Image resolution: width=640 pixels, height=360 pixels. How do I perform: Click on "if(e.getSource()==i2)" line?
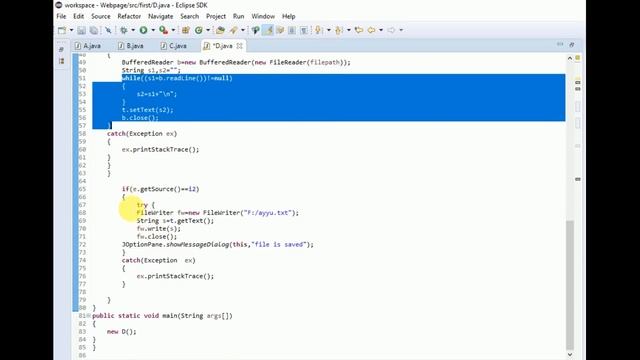(160, 189)
